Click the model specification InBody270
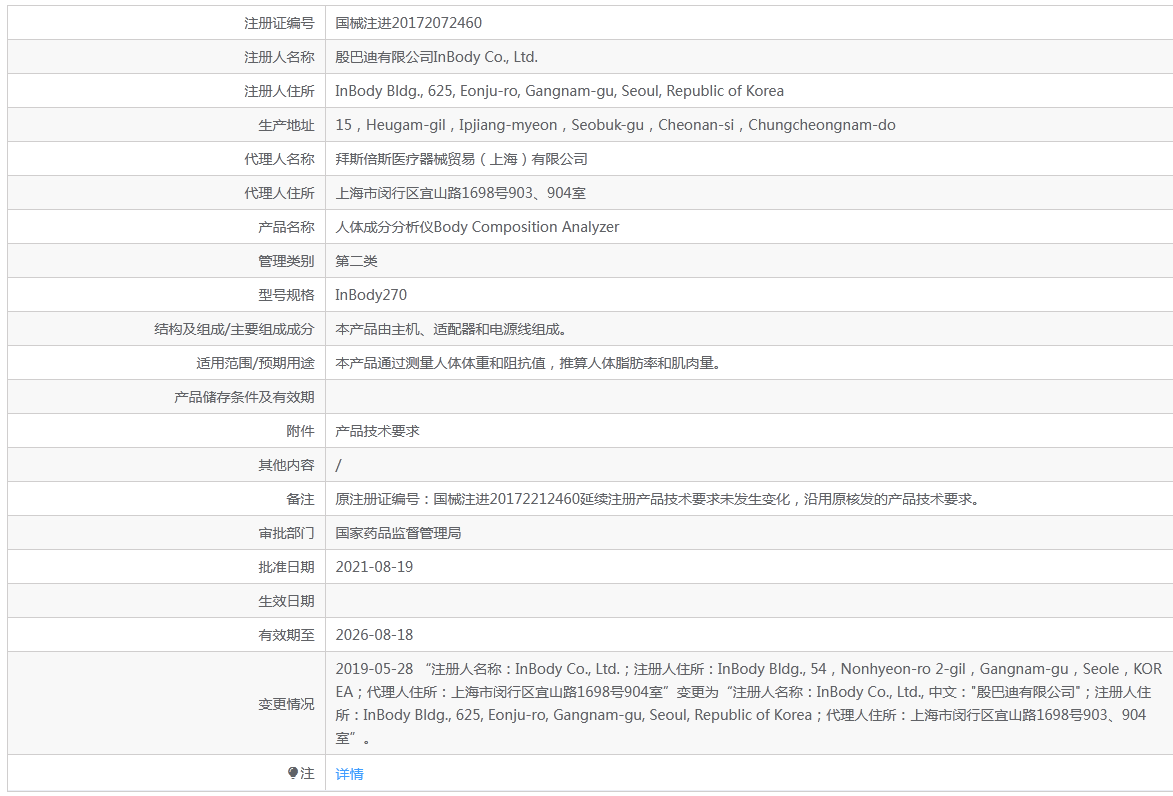1173x796 pixels. pos(371,295)
